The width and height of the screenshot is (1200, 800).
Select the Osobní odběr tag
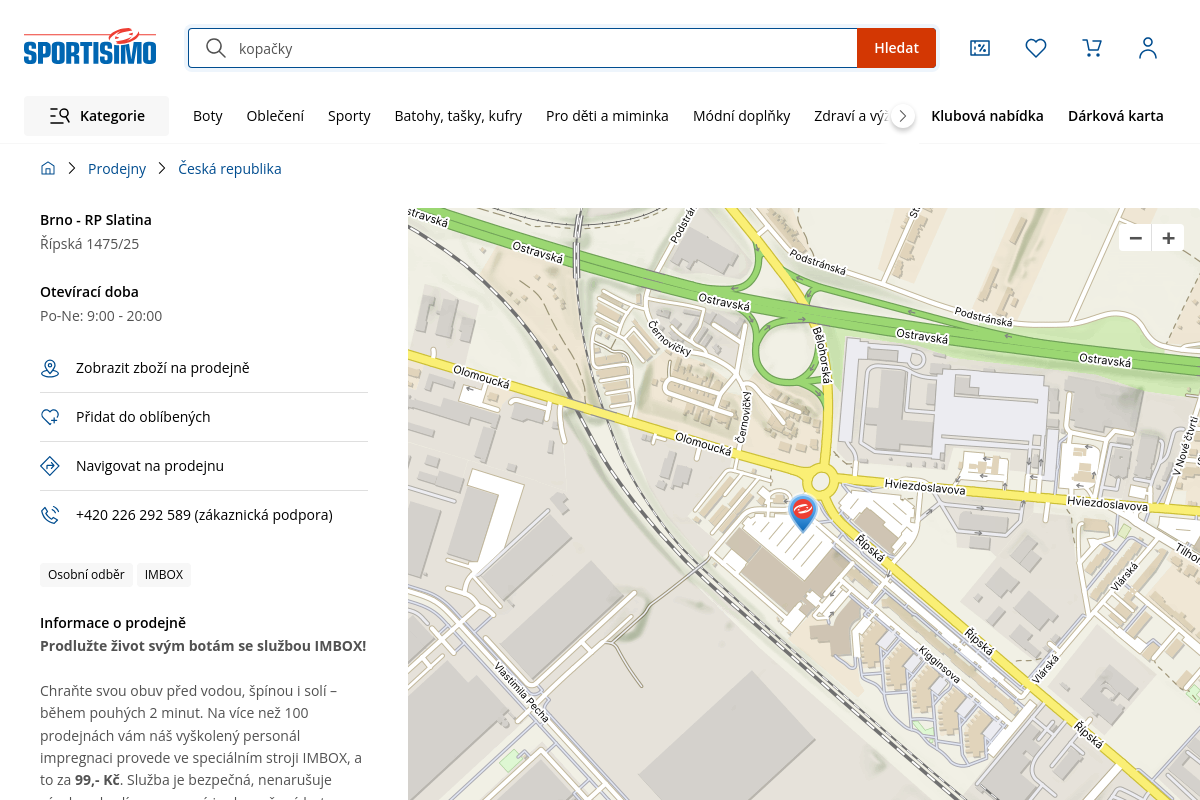[x=86, y=575]
